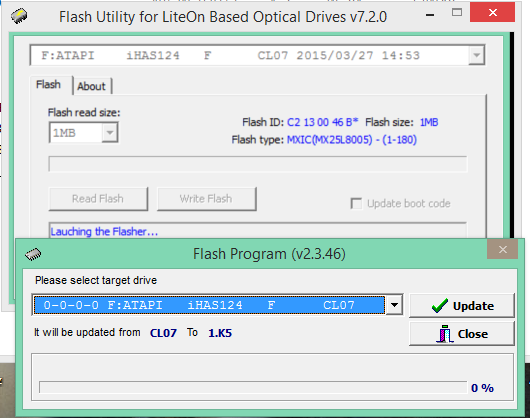530x418 pixels.
Task: Close the Flash Program dialog
Action: click(503, 249)
